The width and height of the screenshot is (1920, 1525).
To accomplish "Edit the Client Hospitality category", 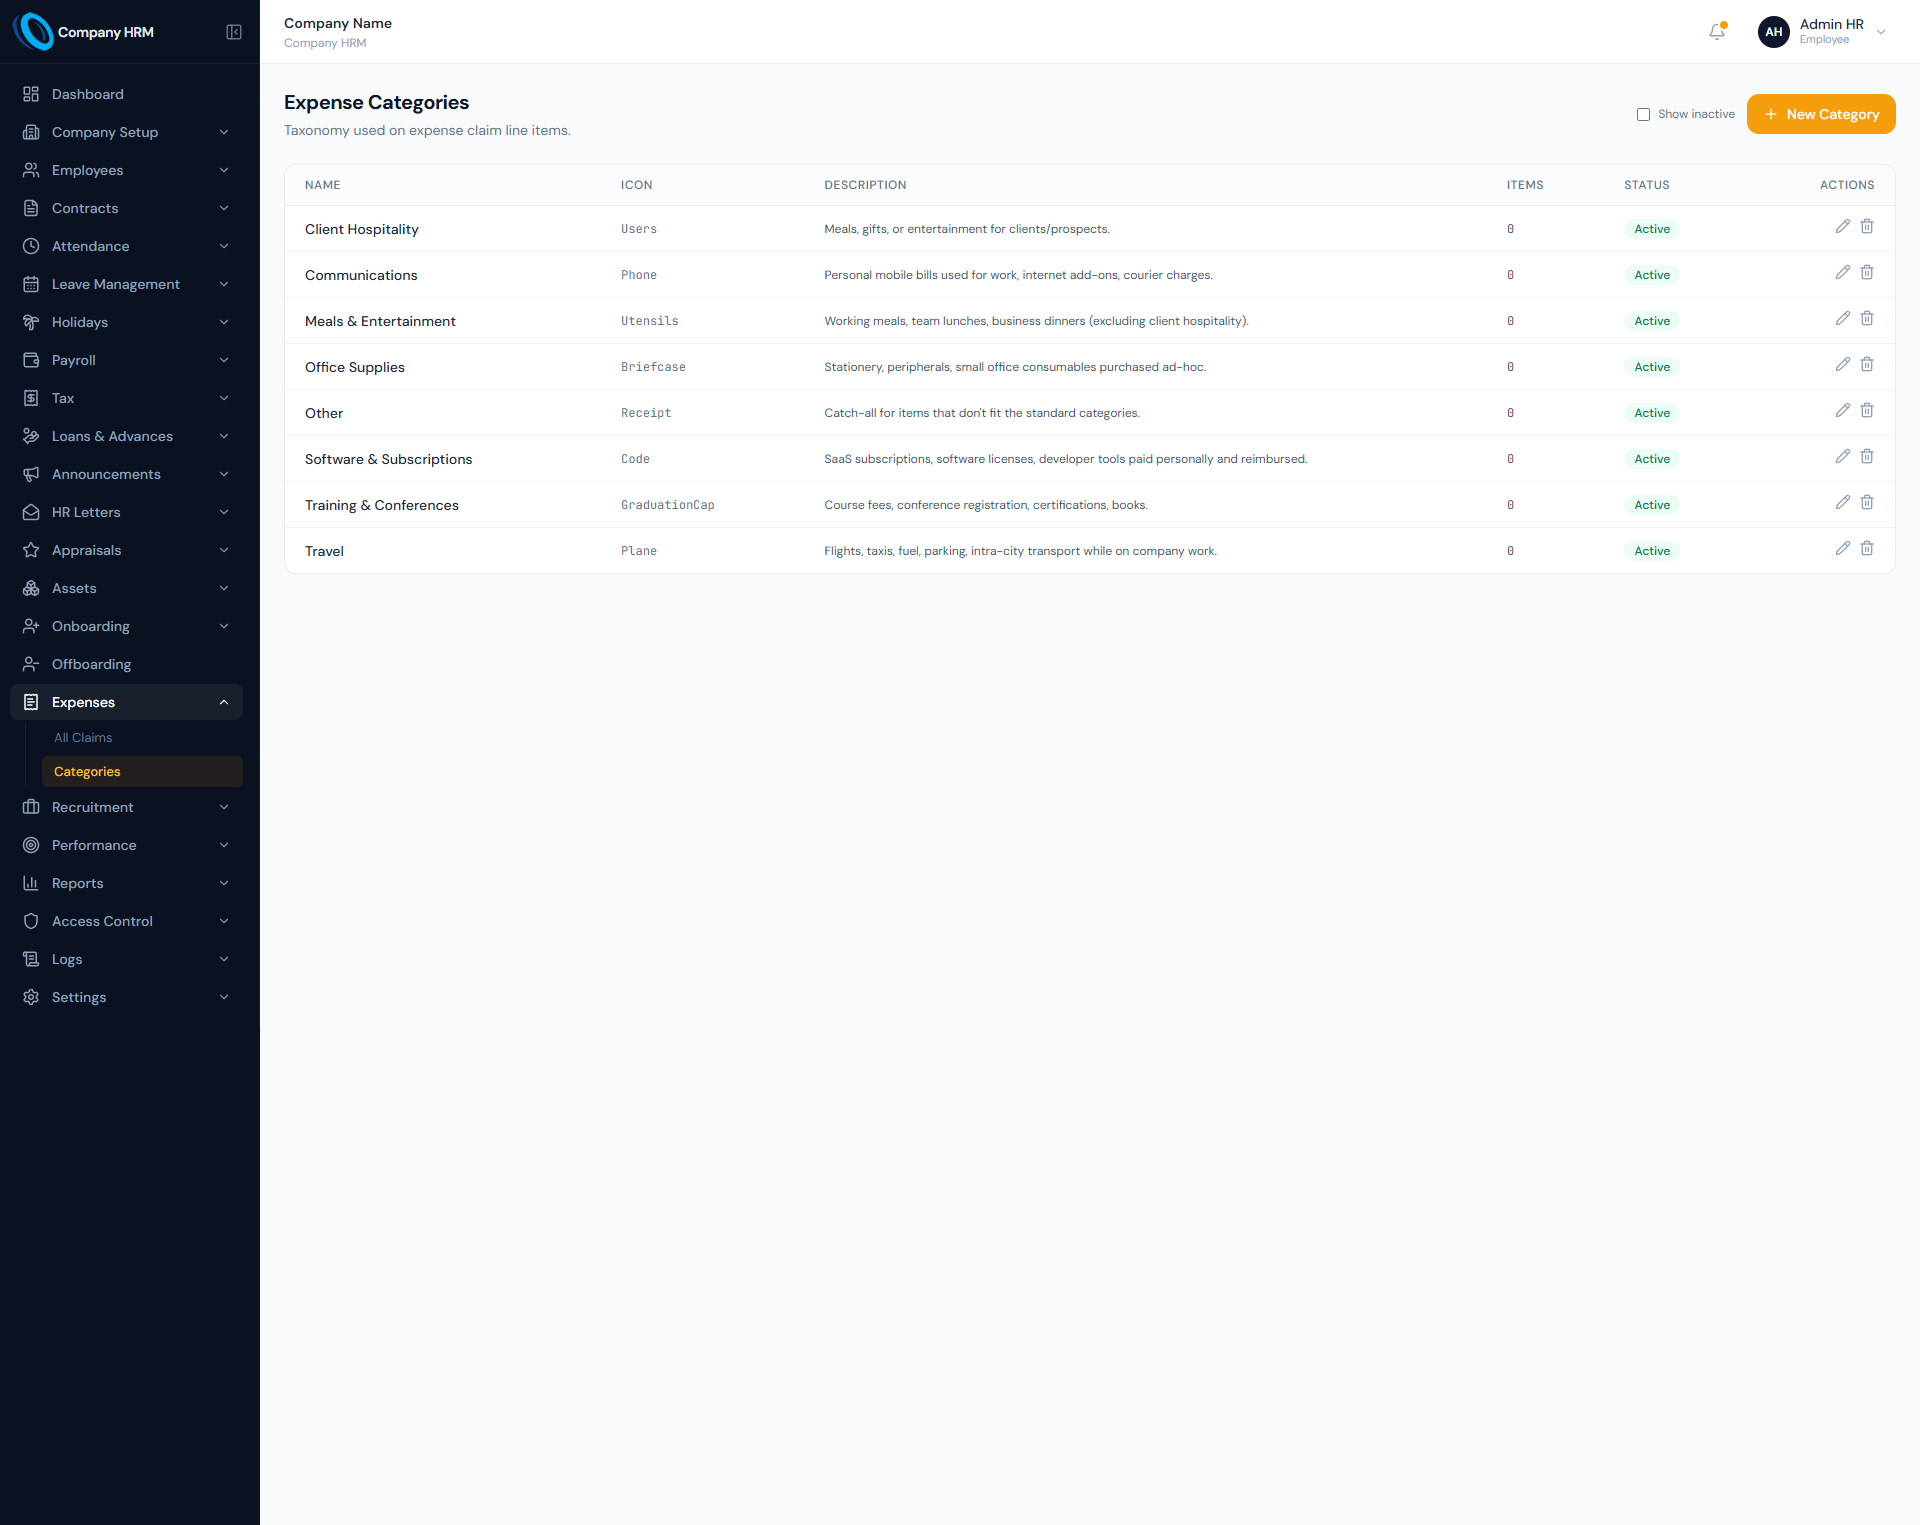I will point(1842,227).
